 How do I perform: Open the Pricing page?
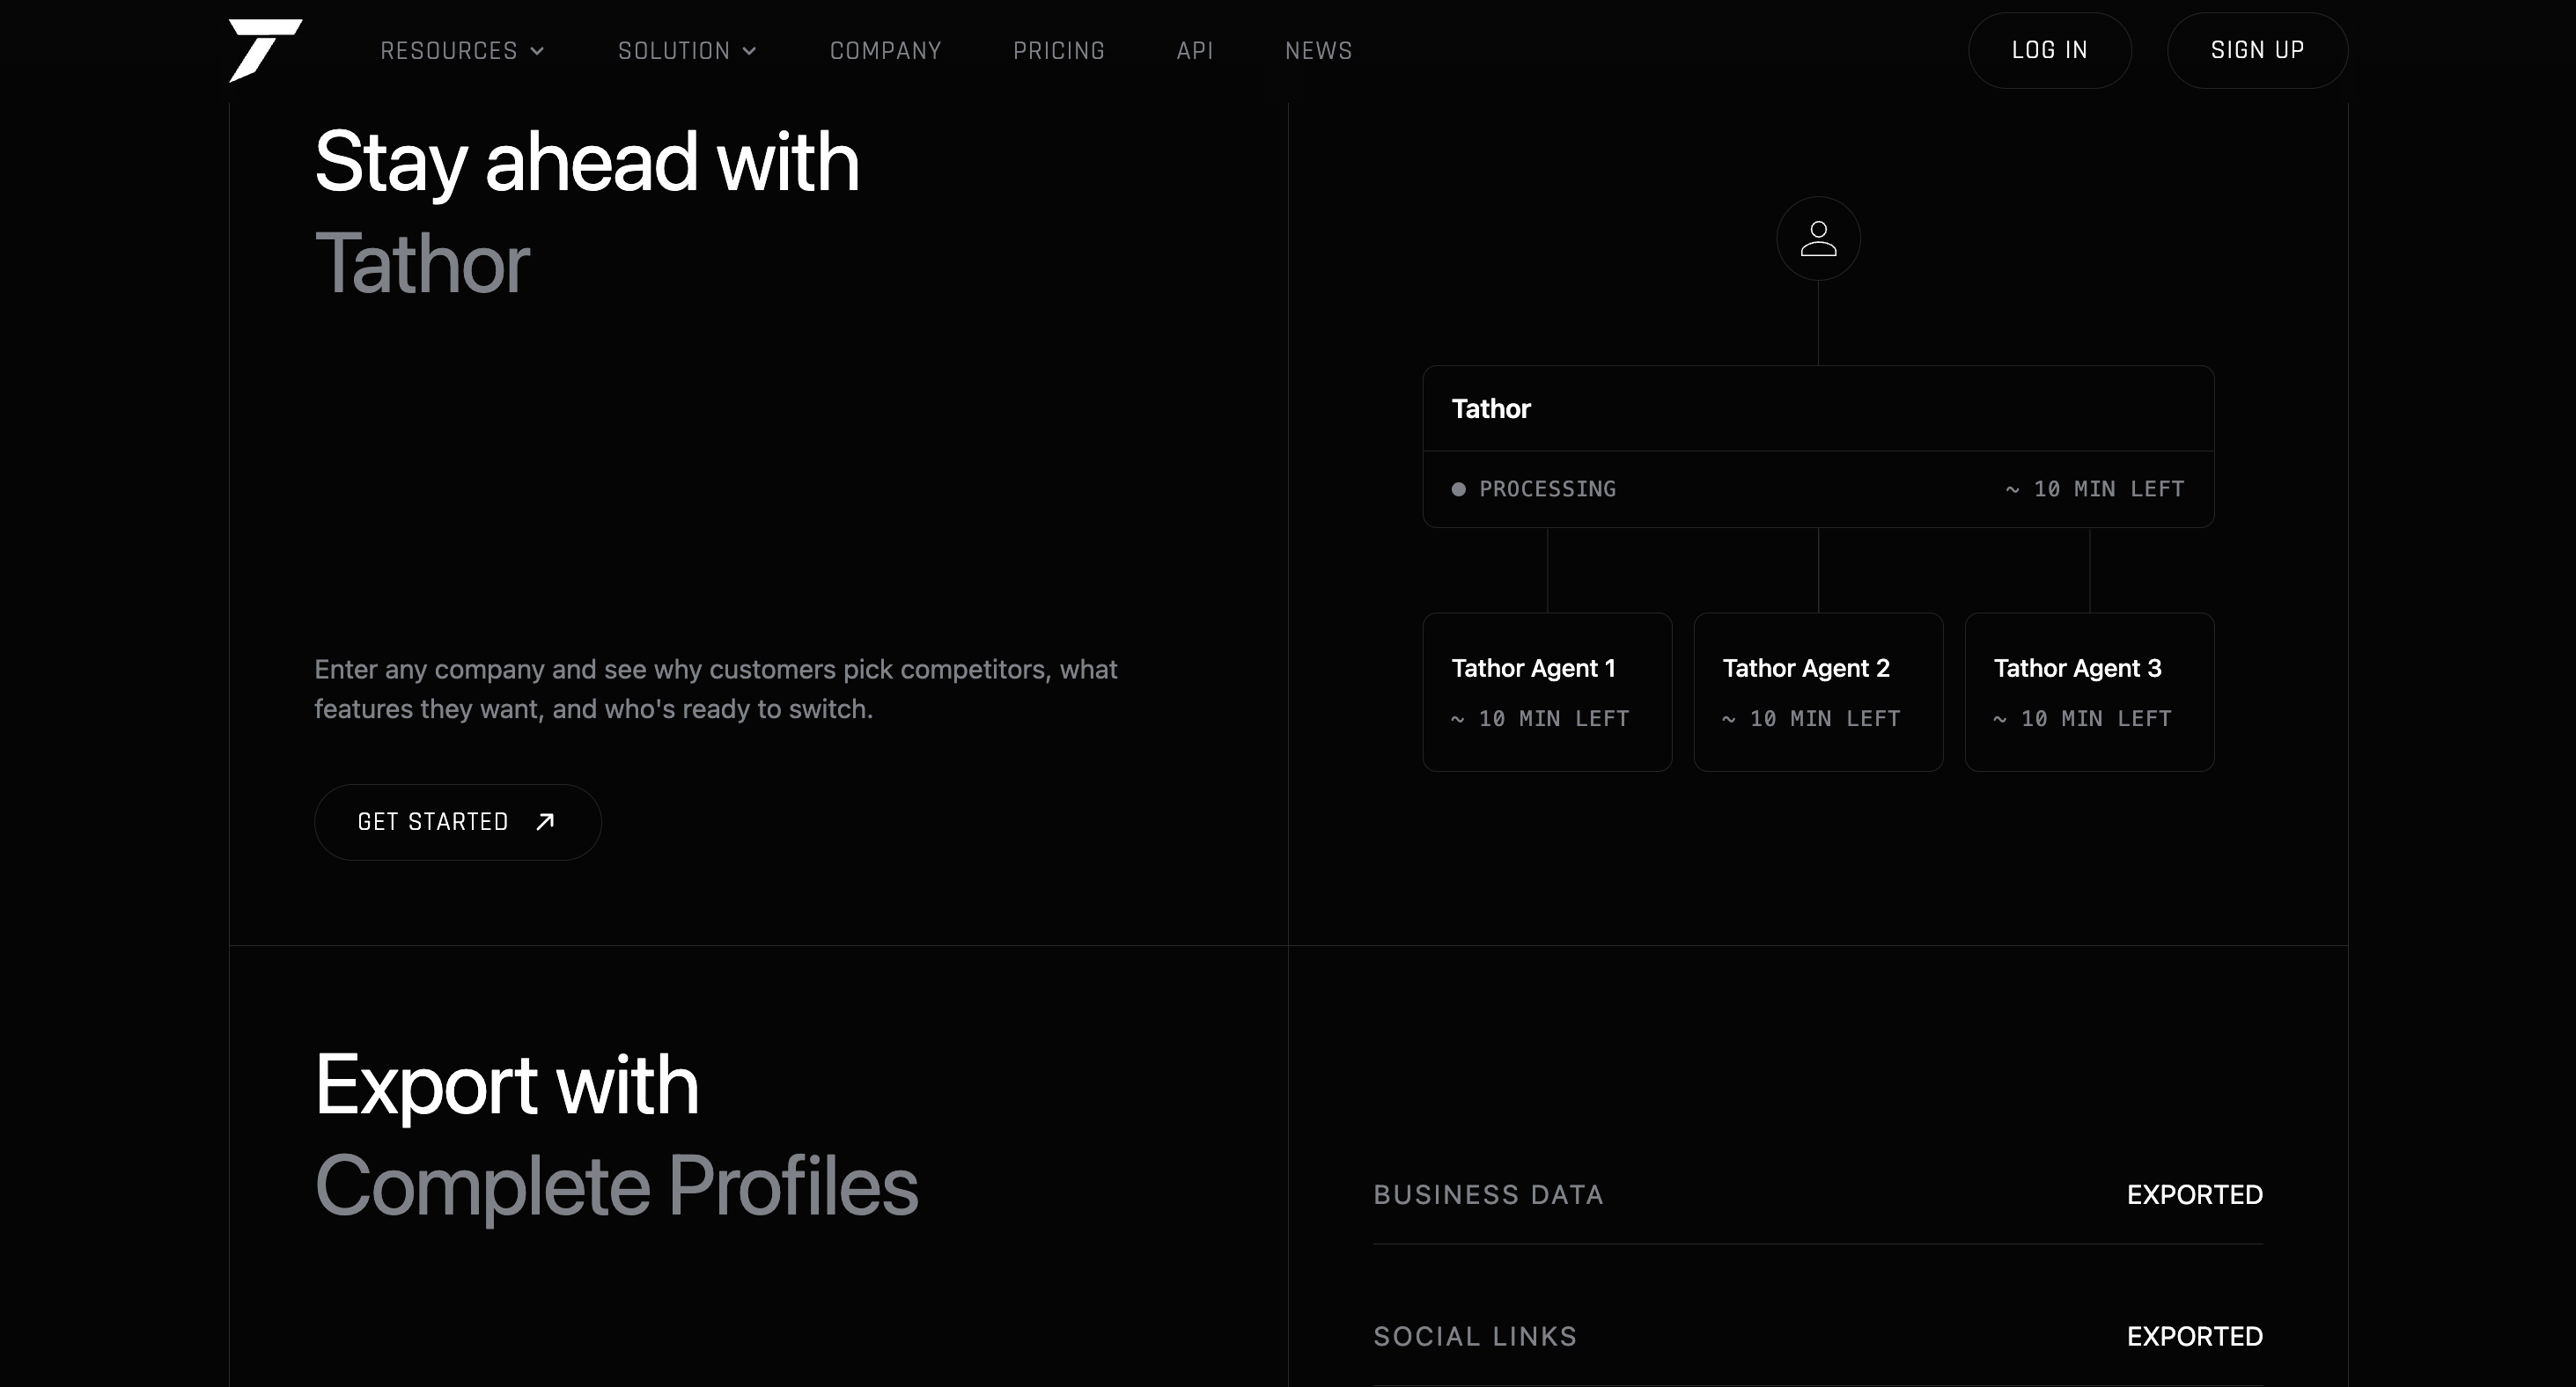[1058, 51]
